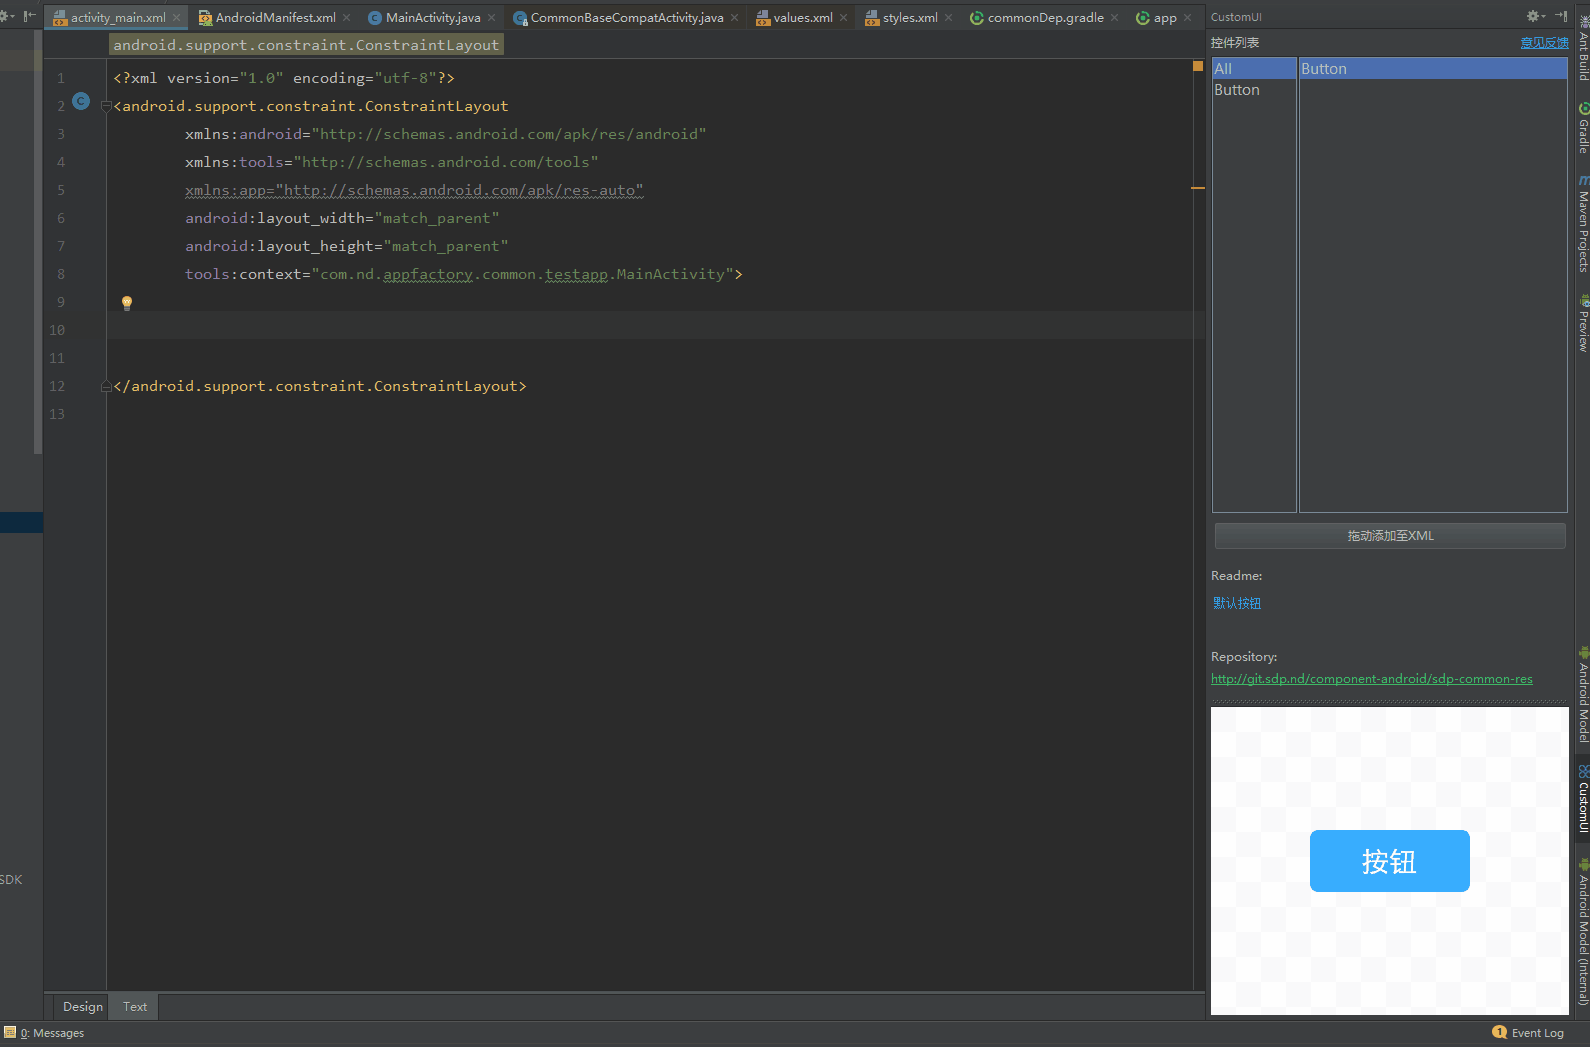Screen dimensions: 1590x1047
Task: Select the All category in the widget list
Action: point(1254,68)
